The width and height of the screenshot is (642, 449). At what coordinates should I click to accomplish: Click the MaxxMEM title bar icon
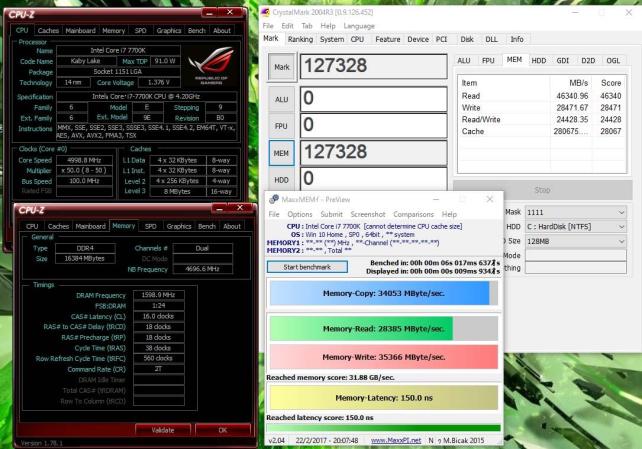(274, 199)
